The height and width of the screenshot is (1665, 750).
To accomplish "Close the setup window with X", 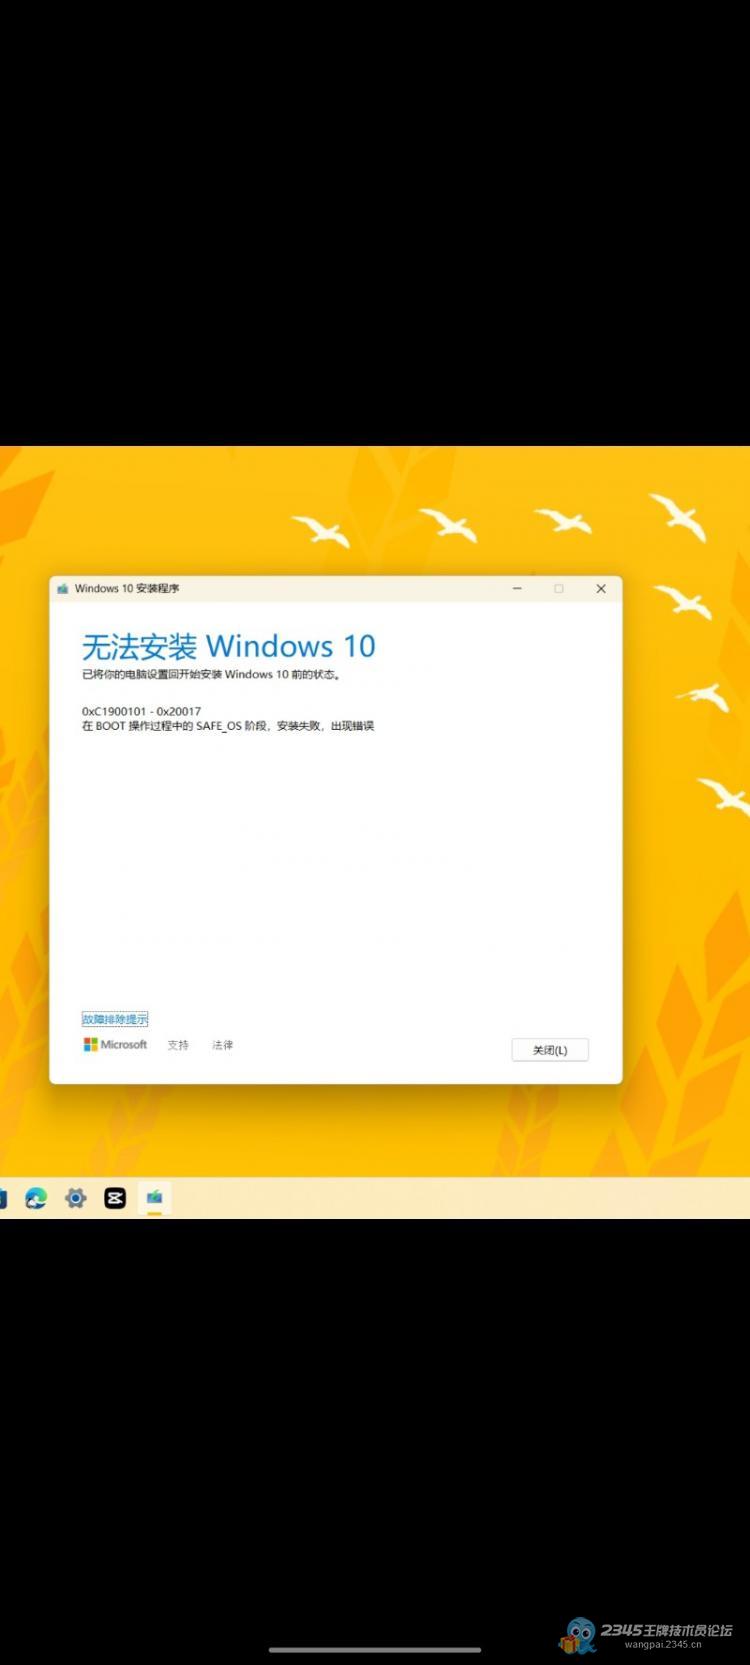I will point(601,589).
